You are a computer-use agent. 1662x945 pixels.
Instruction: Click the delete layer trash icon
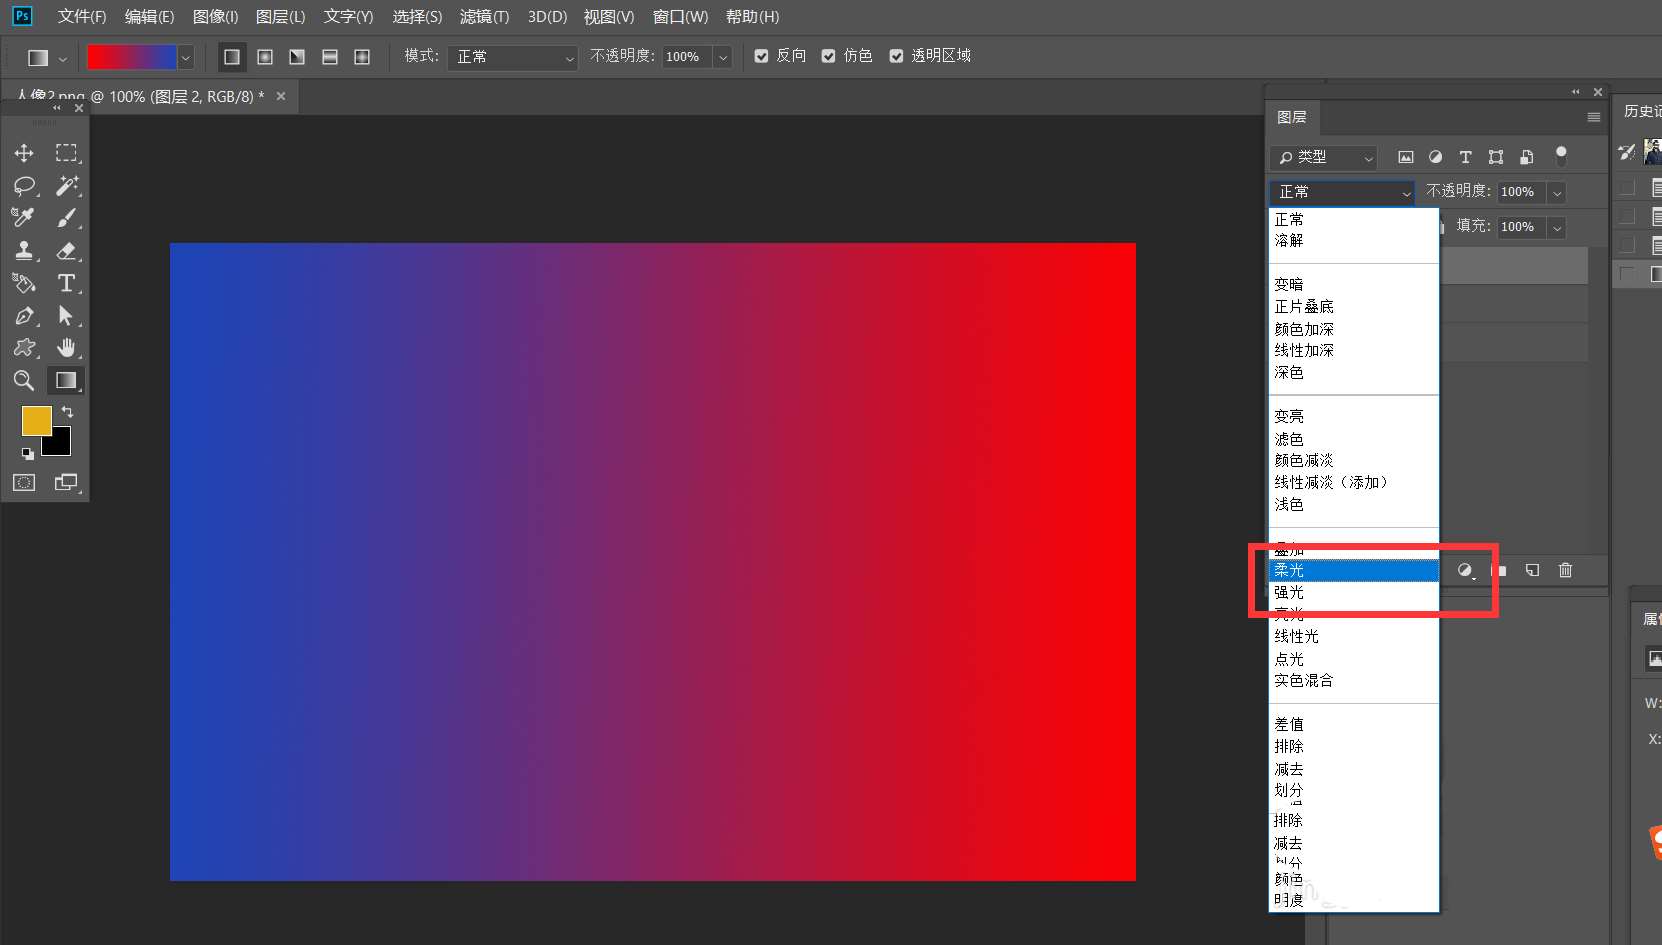(1565, 570)
